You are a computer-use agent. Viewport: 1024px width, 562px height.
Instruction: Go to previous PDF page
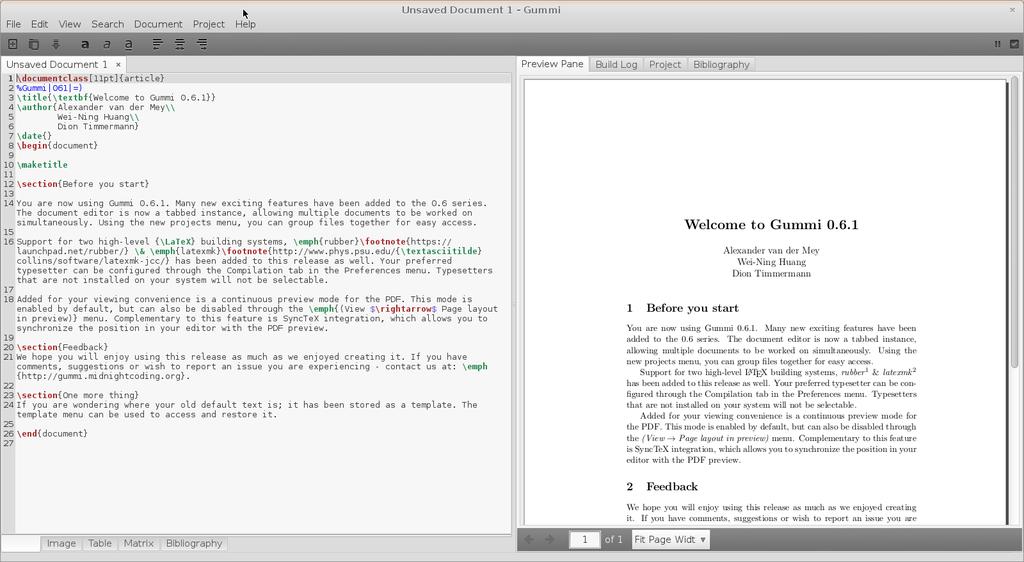529,539
